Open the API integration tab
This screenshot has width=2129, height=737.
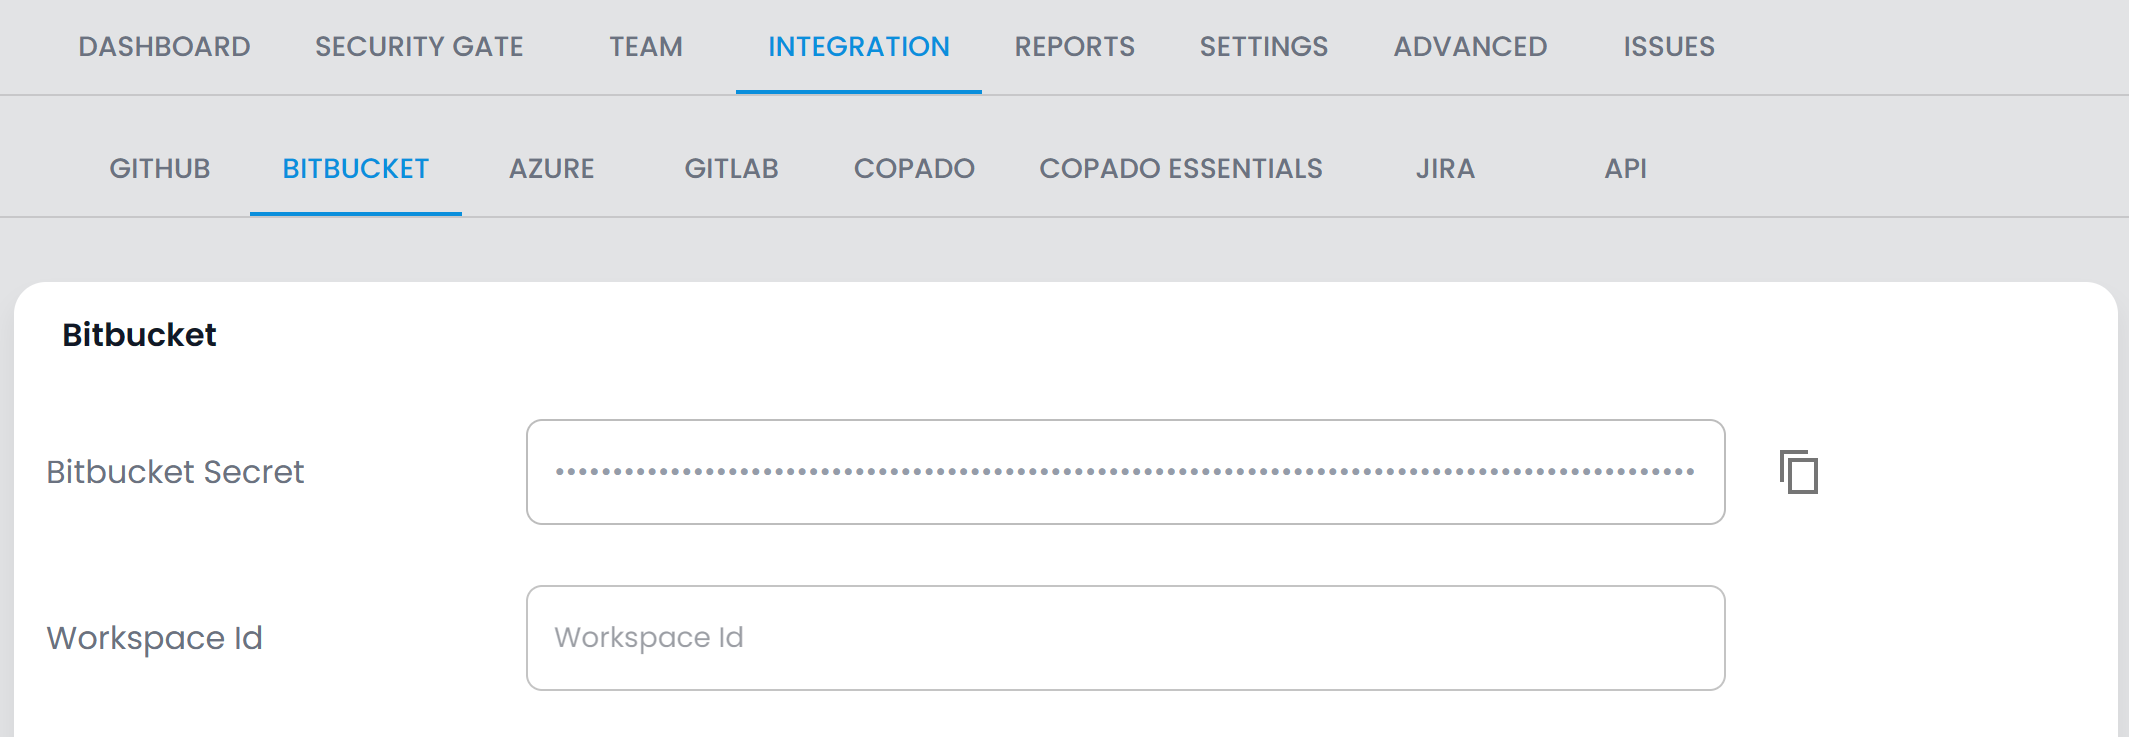(1626, 168)
